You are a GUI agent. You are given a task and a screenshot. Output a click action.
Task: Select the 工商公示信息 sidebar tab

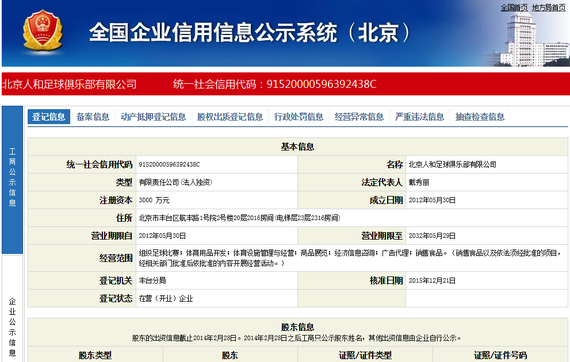12,180
